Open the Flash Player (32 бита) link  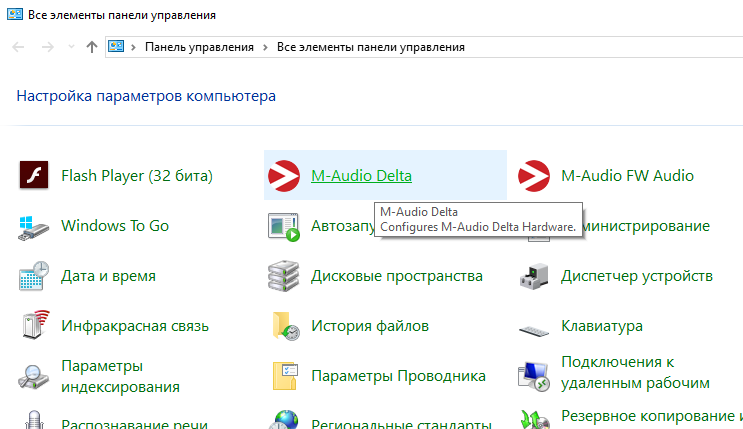tap(137, 176)
